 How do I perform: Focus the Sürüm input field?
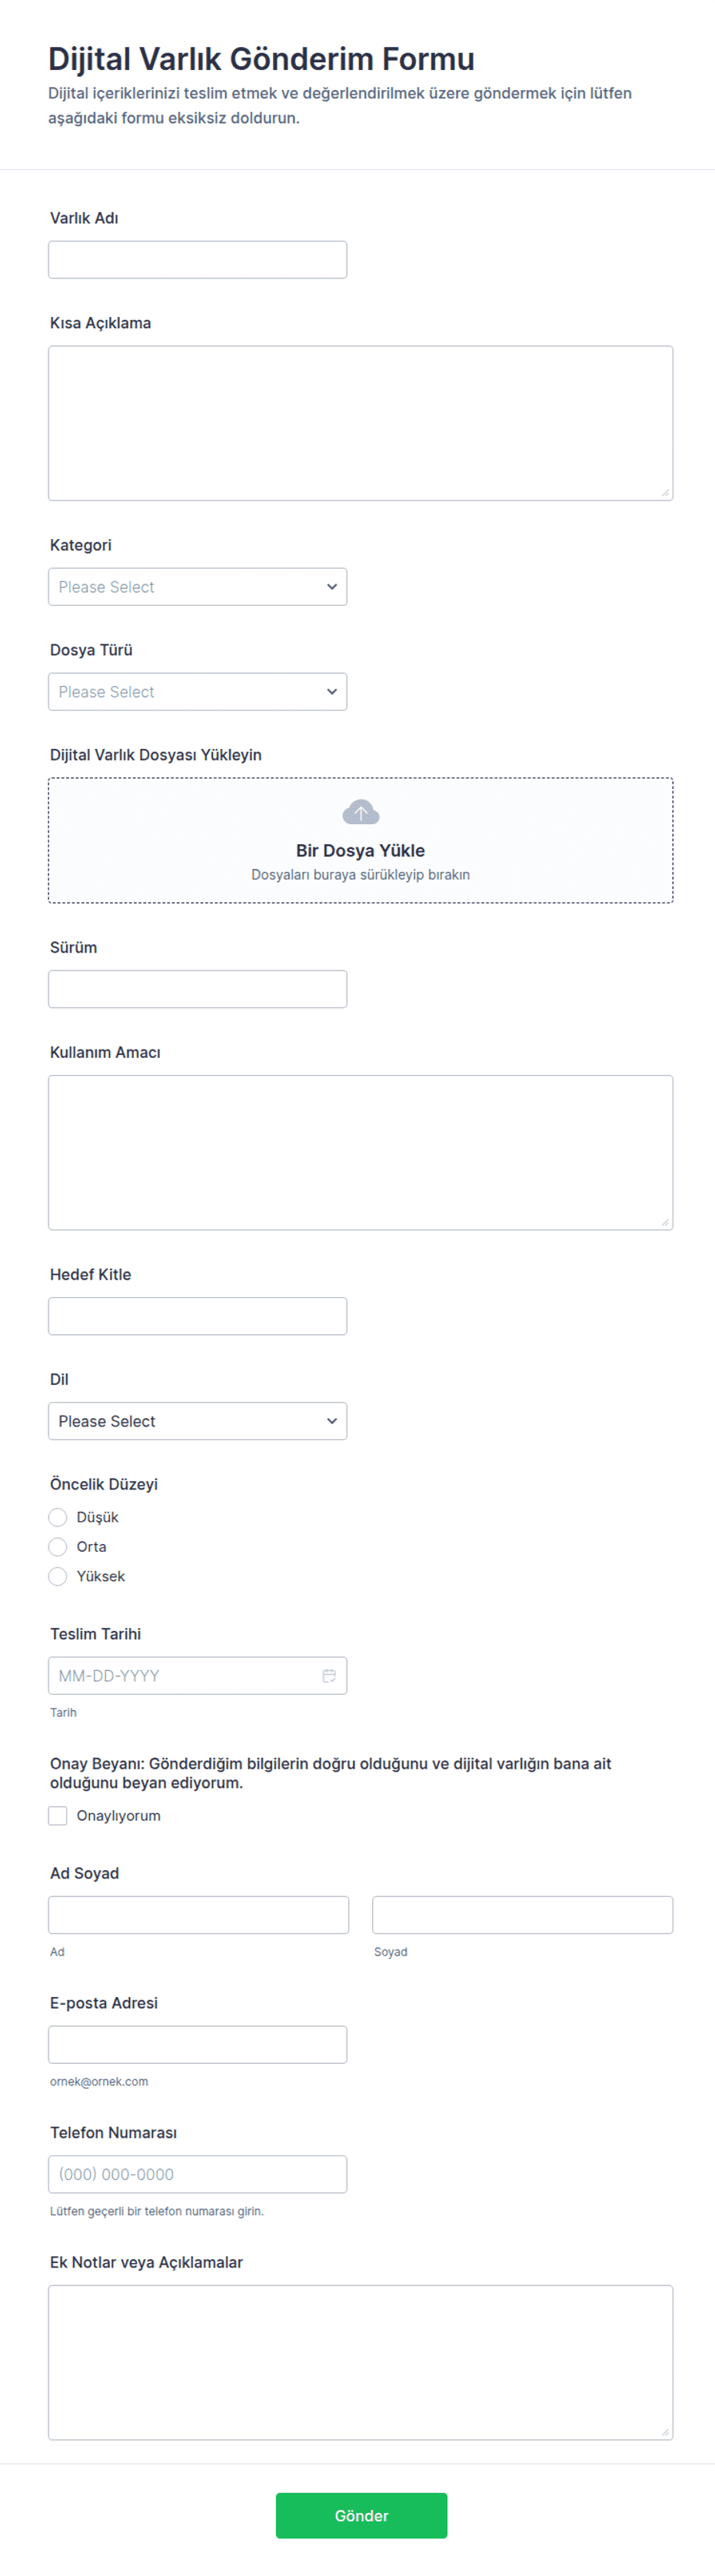point(197,988)
